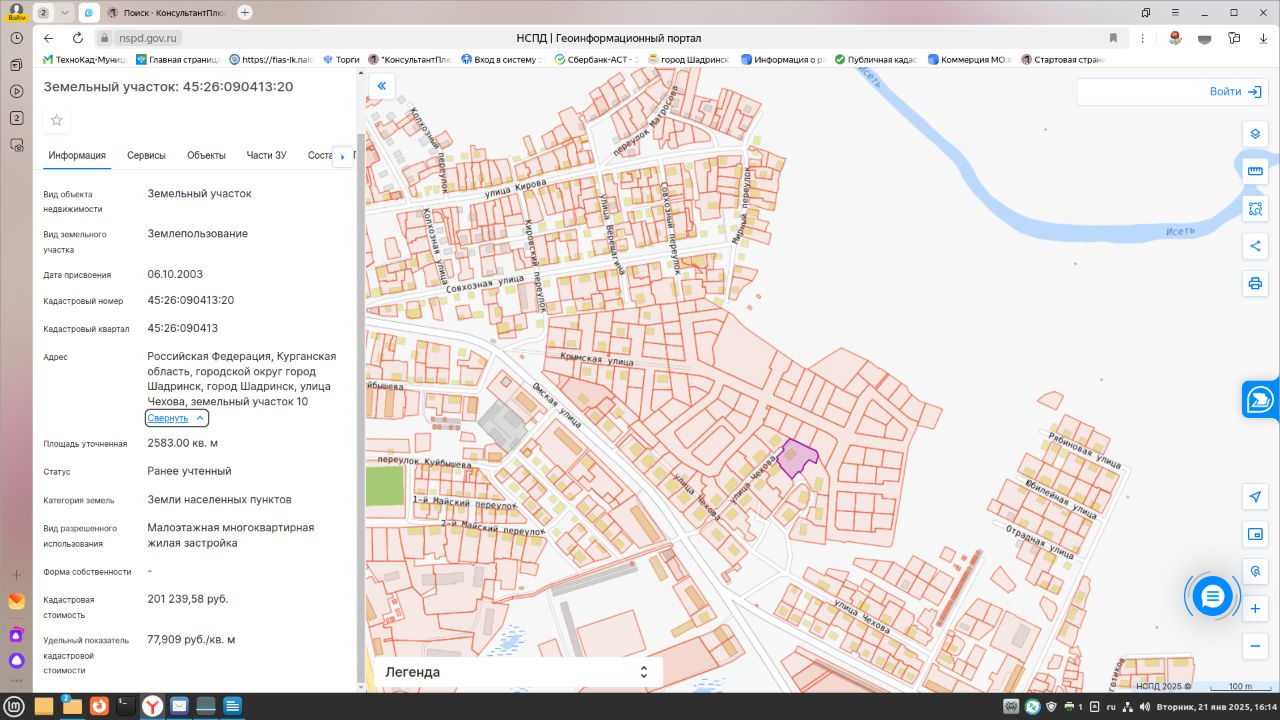The width and height of the screenshot is (1280, 720).
Task: Open the chat assistant bubble
Action: coord(1212,597)
